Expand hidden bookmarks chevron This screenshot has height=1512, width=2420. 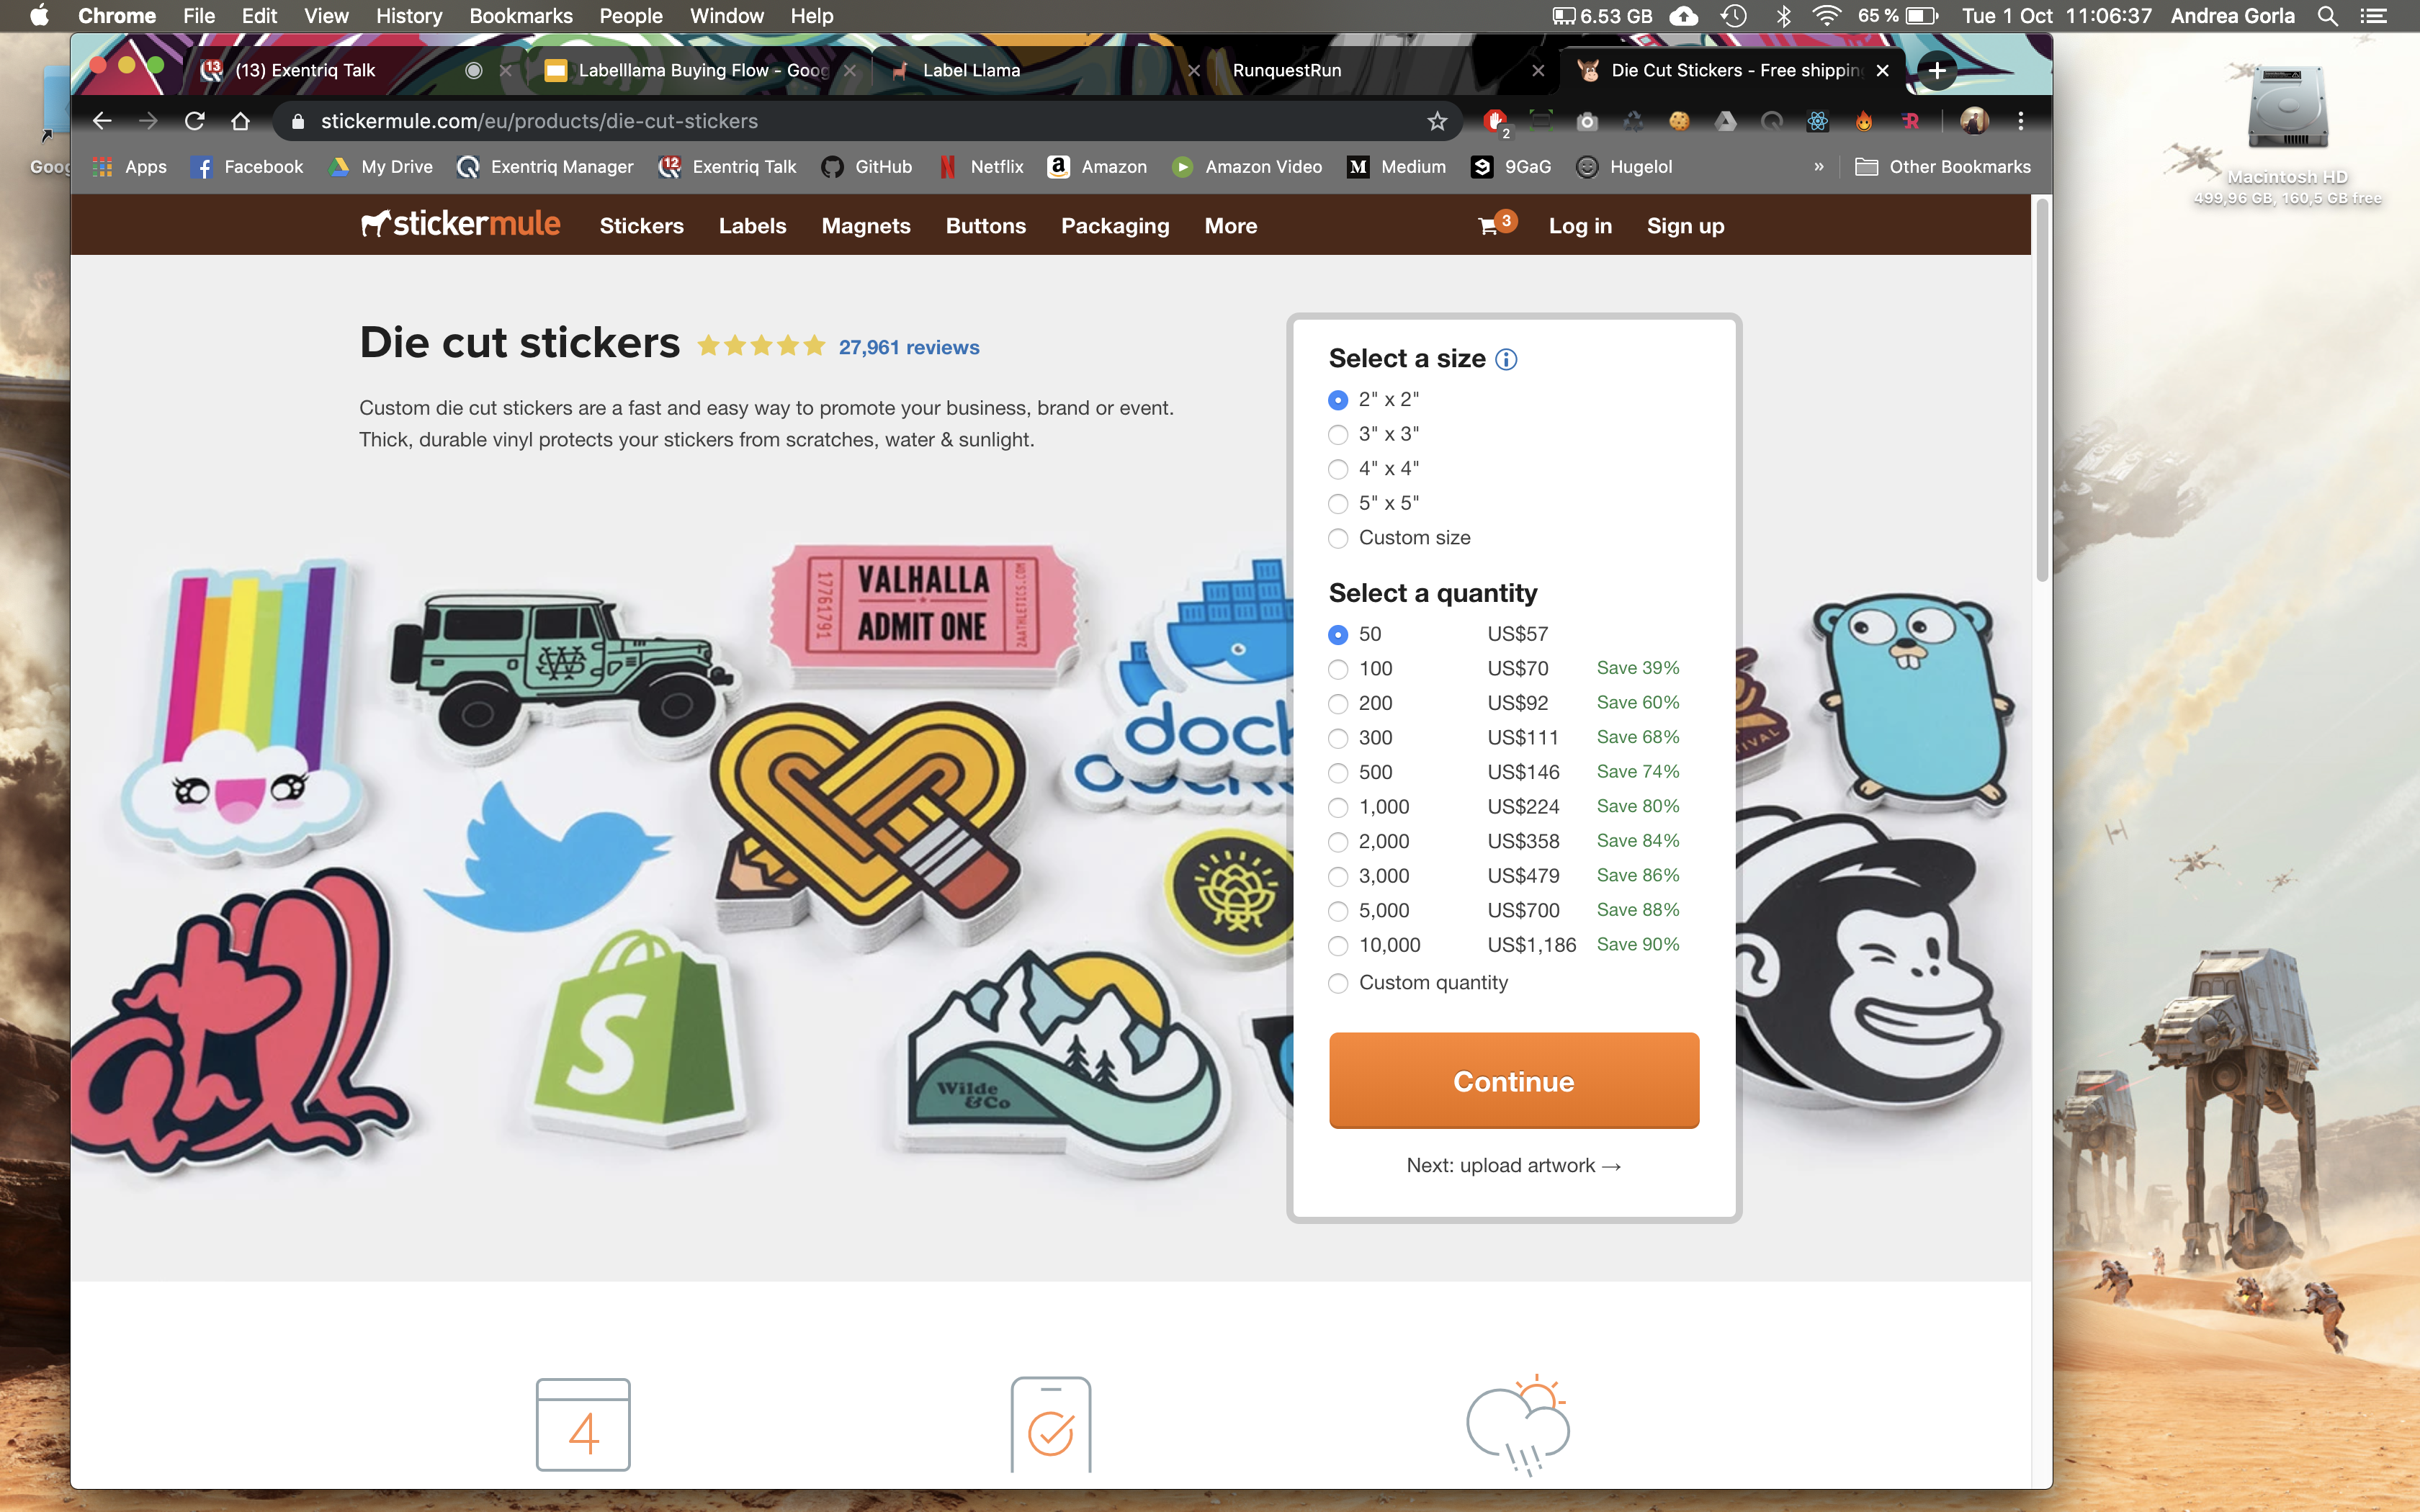pos(1819,167)
